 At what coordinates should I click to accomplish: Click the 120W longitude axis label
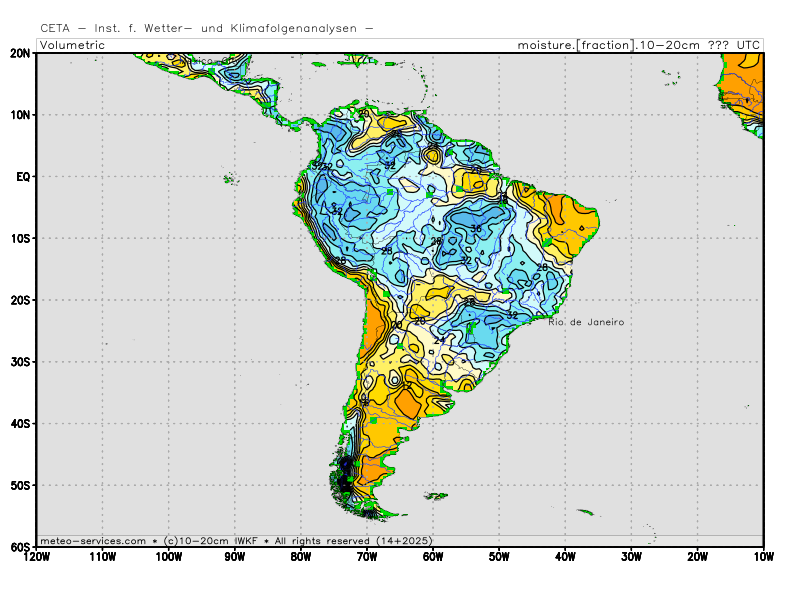37,556
